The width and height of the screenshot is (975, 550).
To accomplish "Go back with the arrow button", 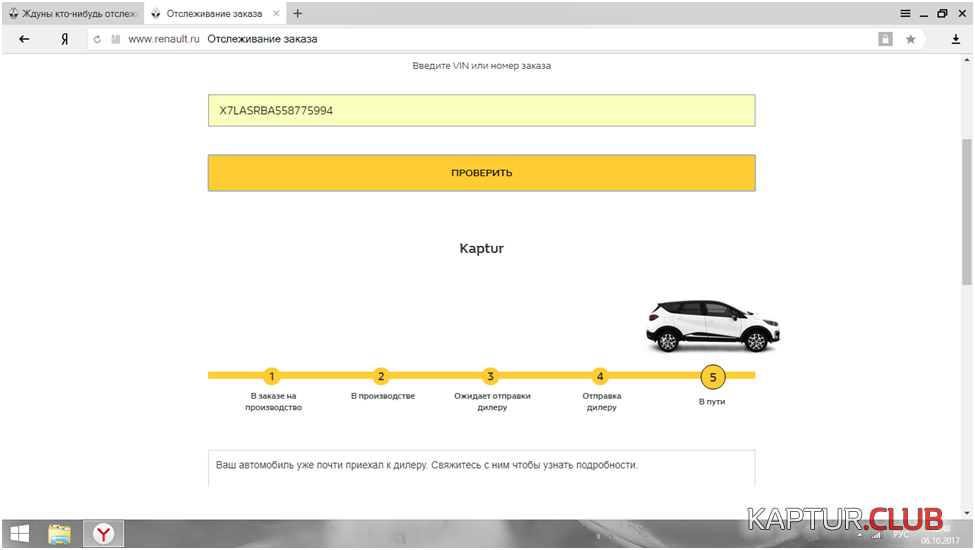I will 24,39.
